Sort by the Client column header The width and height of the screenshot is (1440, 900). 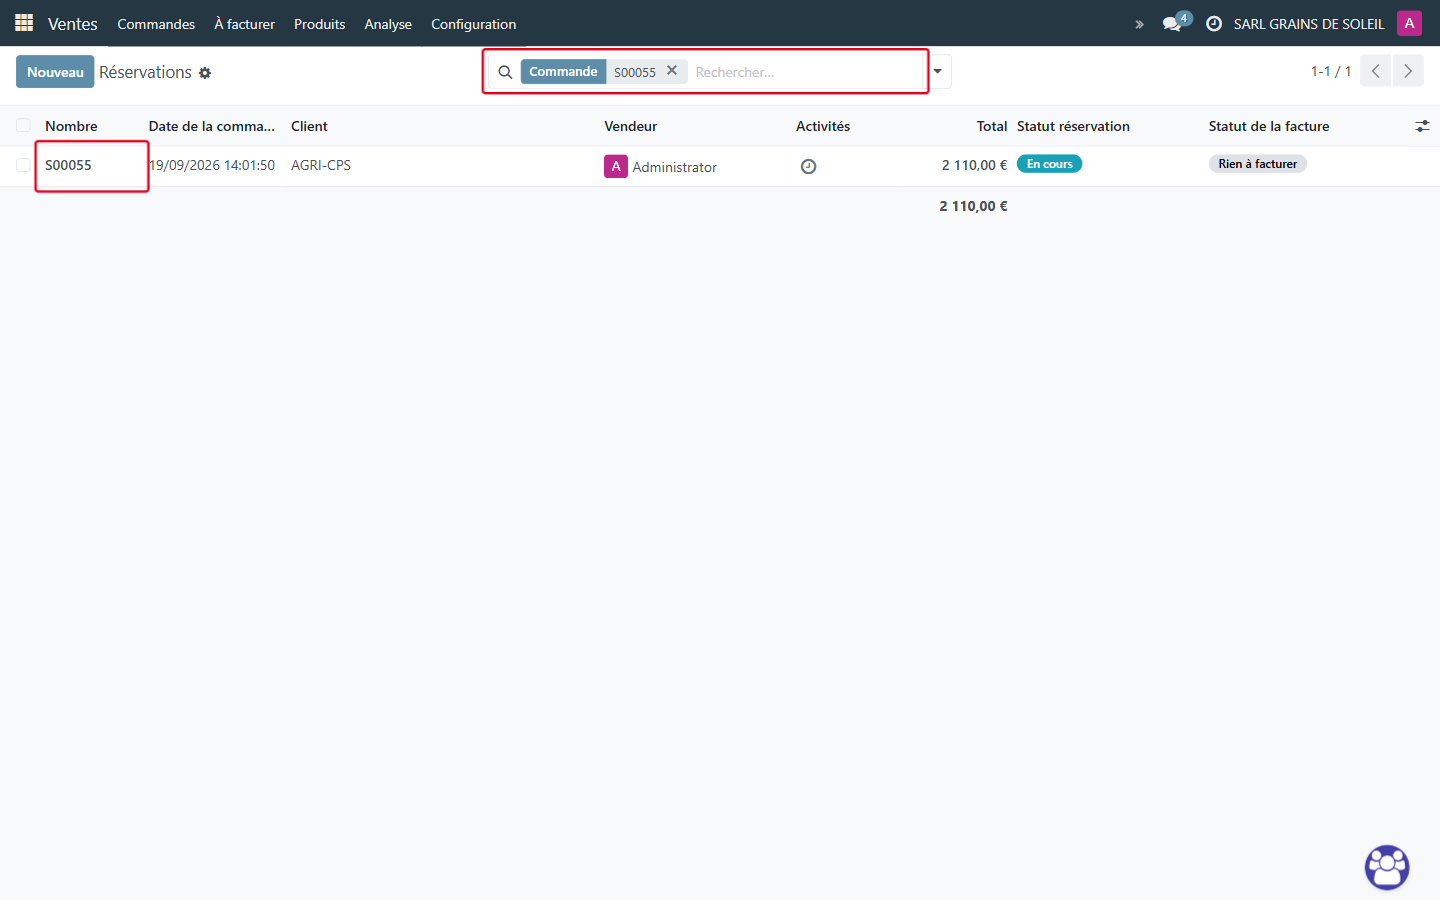[309, 126]
